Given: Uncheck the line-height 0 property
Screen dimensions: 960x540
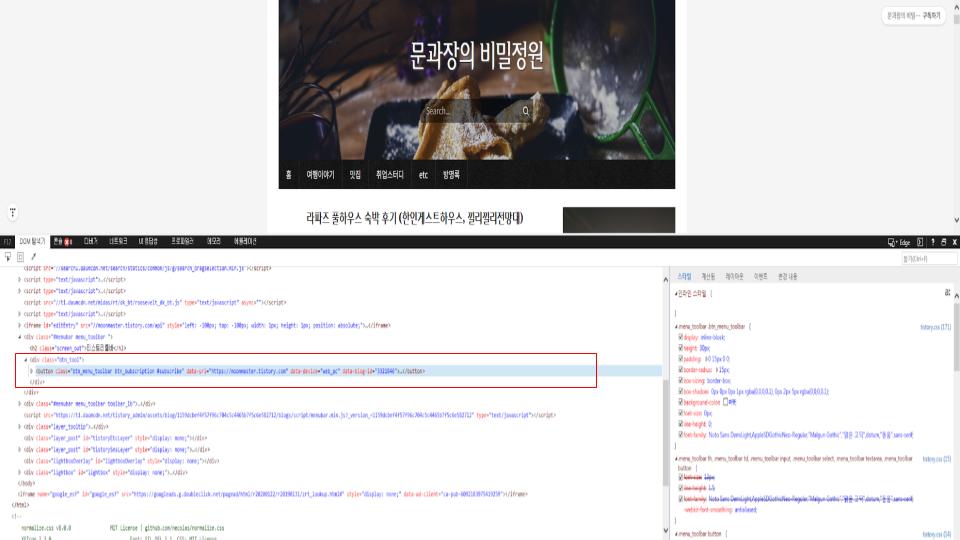Looking at the screenshot, I should pyautogui.click(x=680, y=424).
